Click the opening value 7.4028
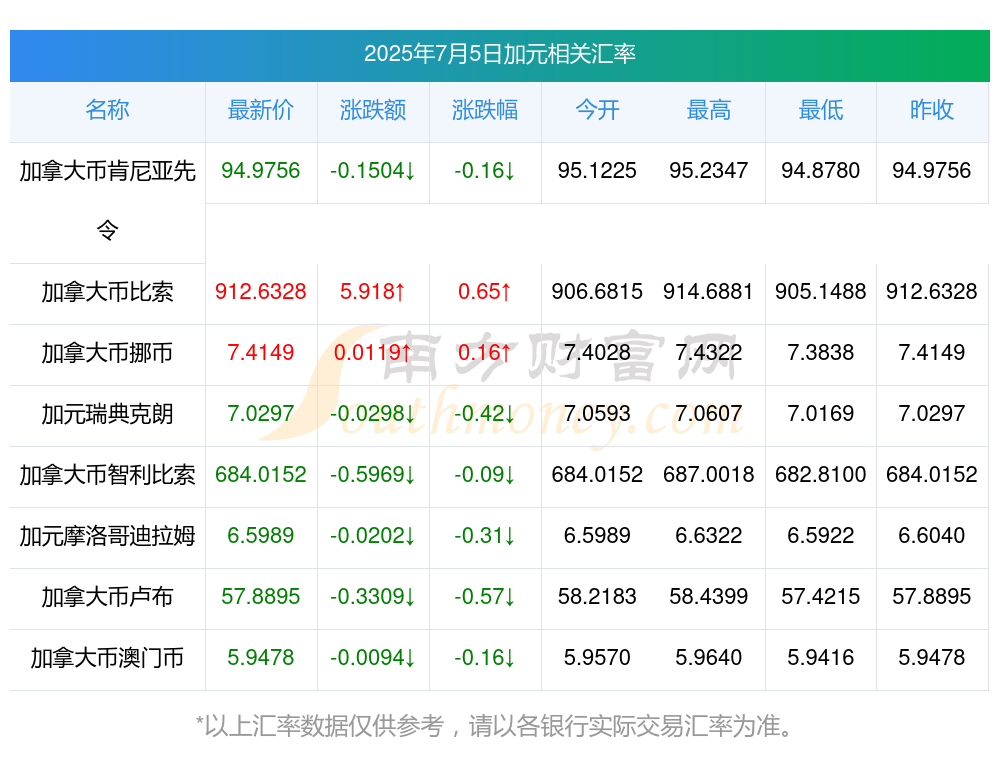The image size is (1000, 757). pos(597,353)
